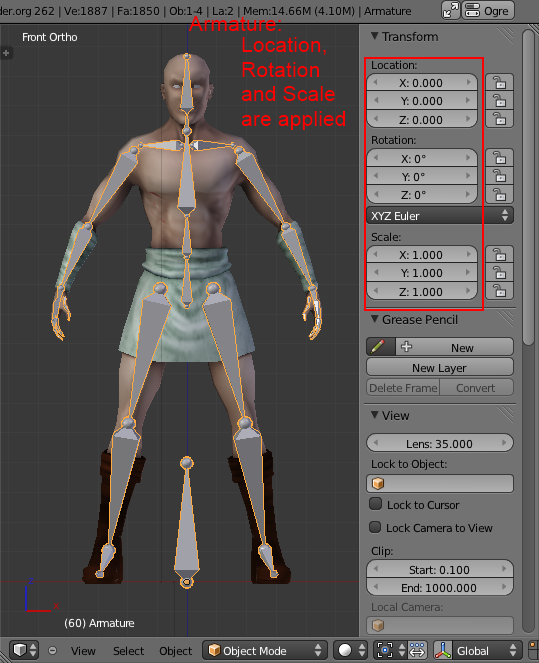Open the XYZ Euler rotation mode dropdown
This screenshot has width=539, height=663.
pos(440,216)
